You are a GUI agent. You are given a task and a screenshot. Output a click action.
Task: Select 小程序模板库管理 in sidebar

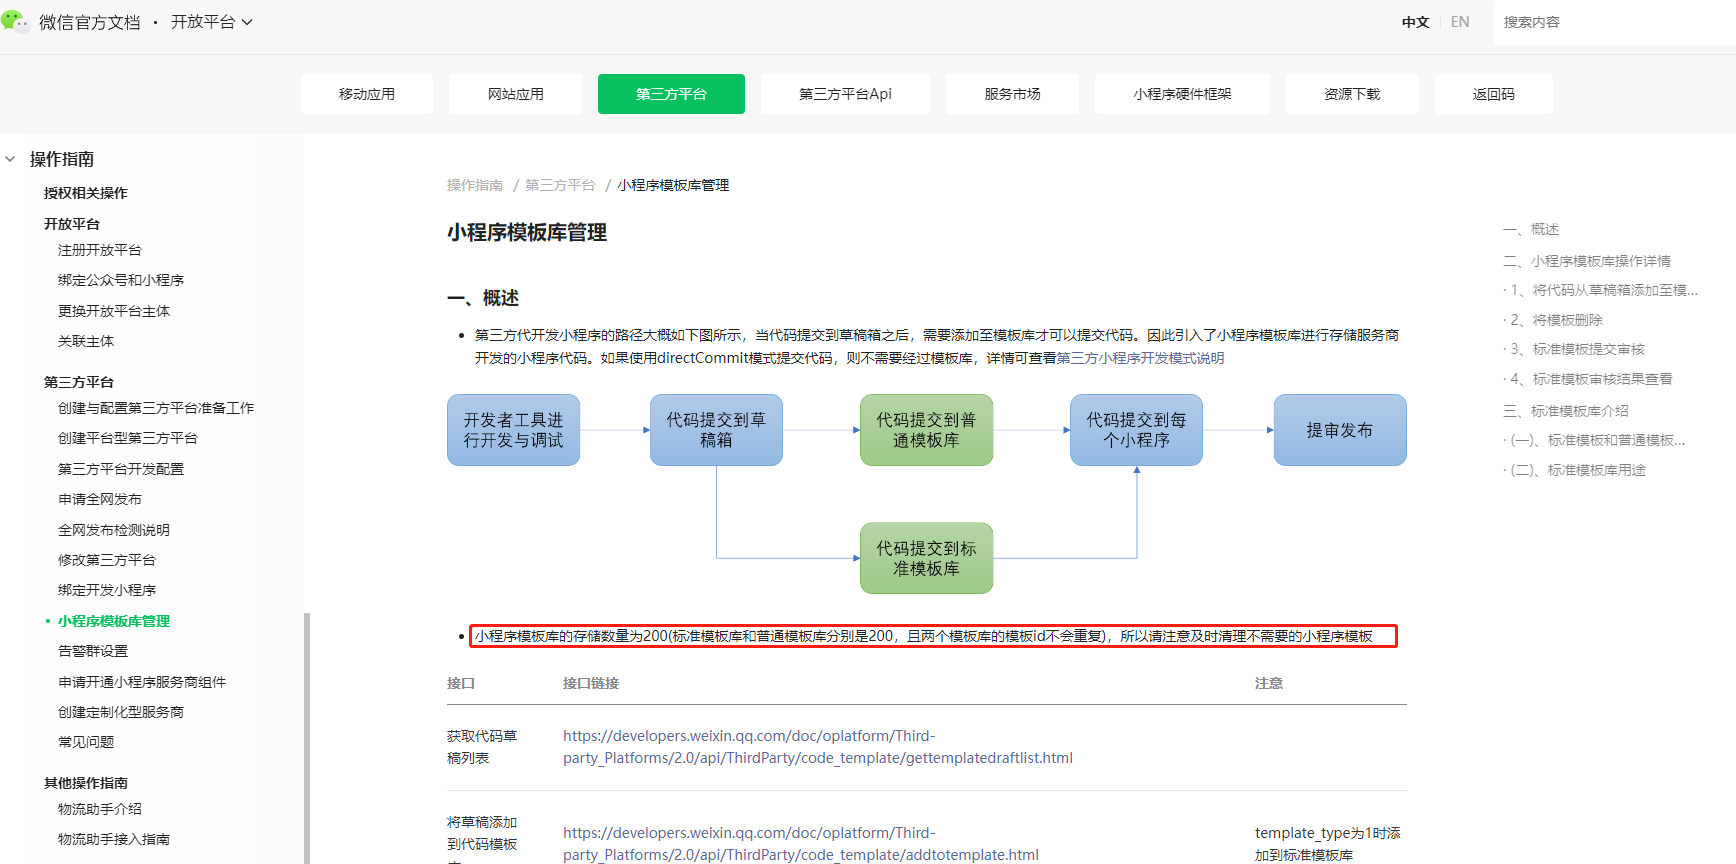[x=114, y=621]
